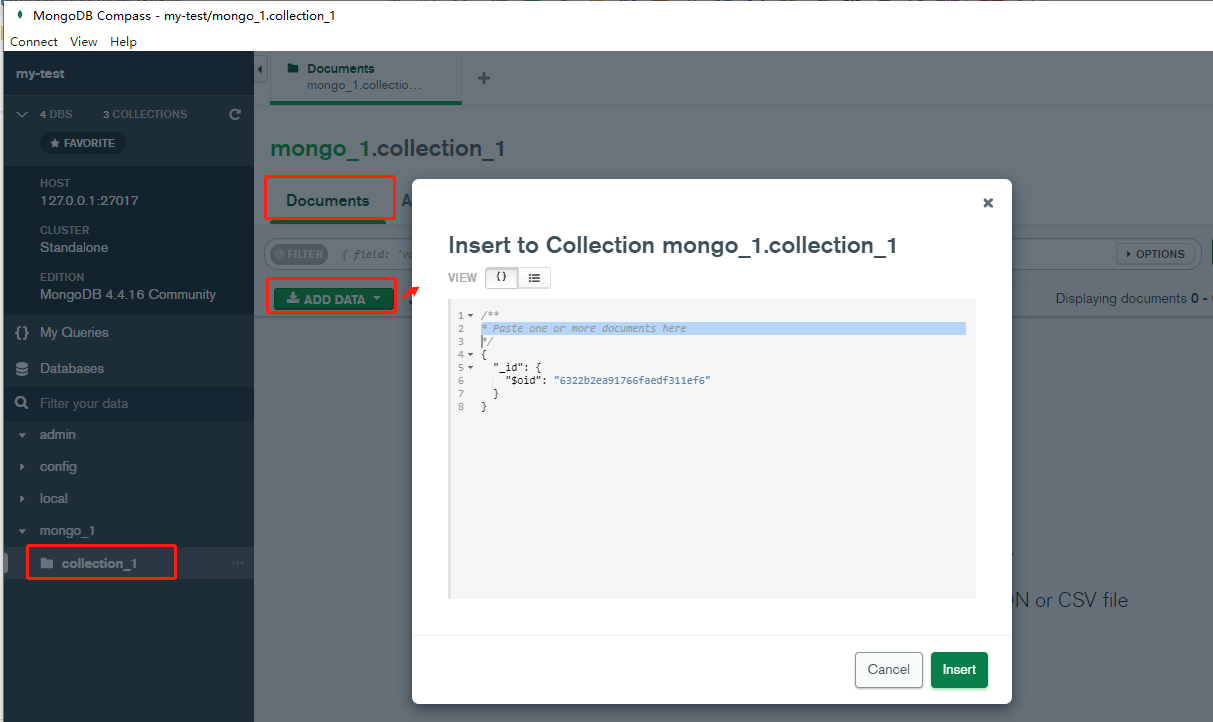Click the my-test connection name in sidebar
Viewport: 1213px width, 722px height.
click(40, 74)
